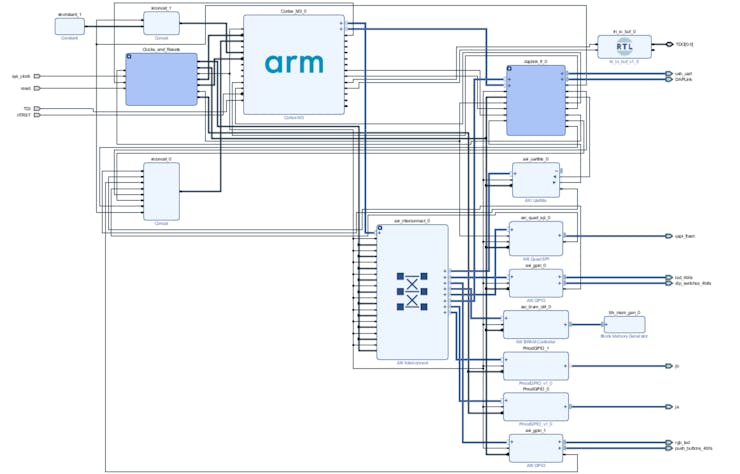Select the daplink_if_0 hierarchy block
The image size is (740, 474).
point(536,100)
